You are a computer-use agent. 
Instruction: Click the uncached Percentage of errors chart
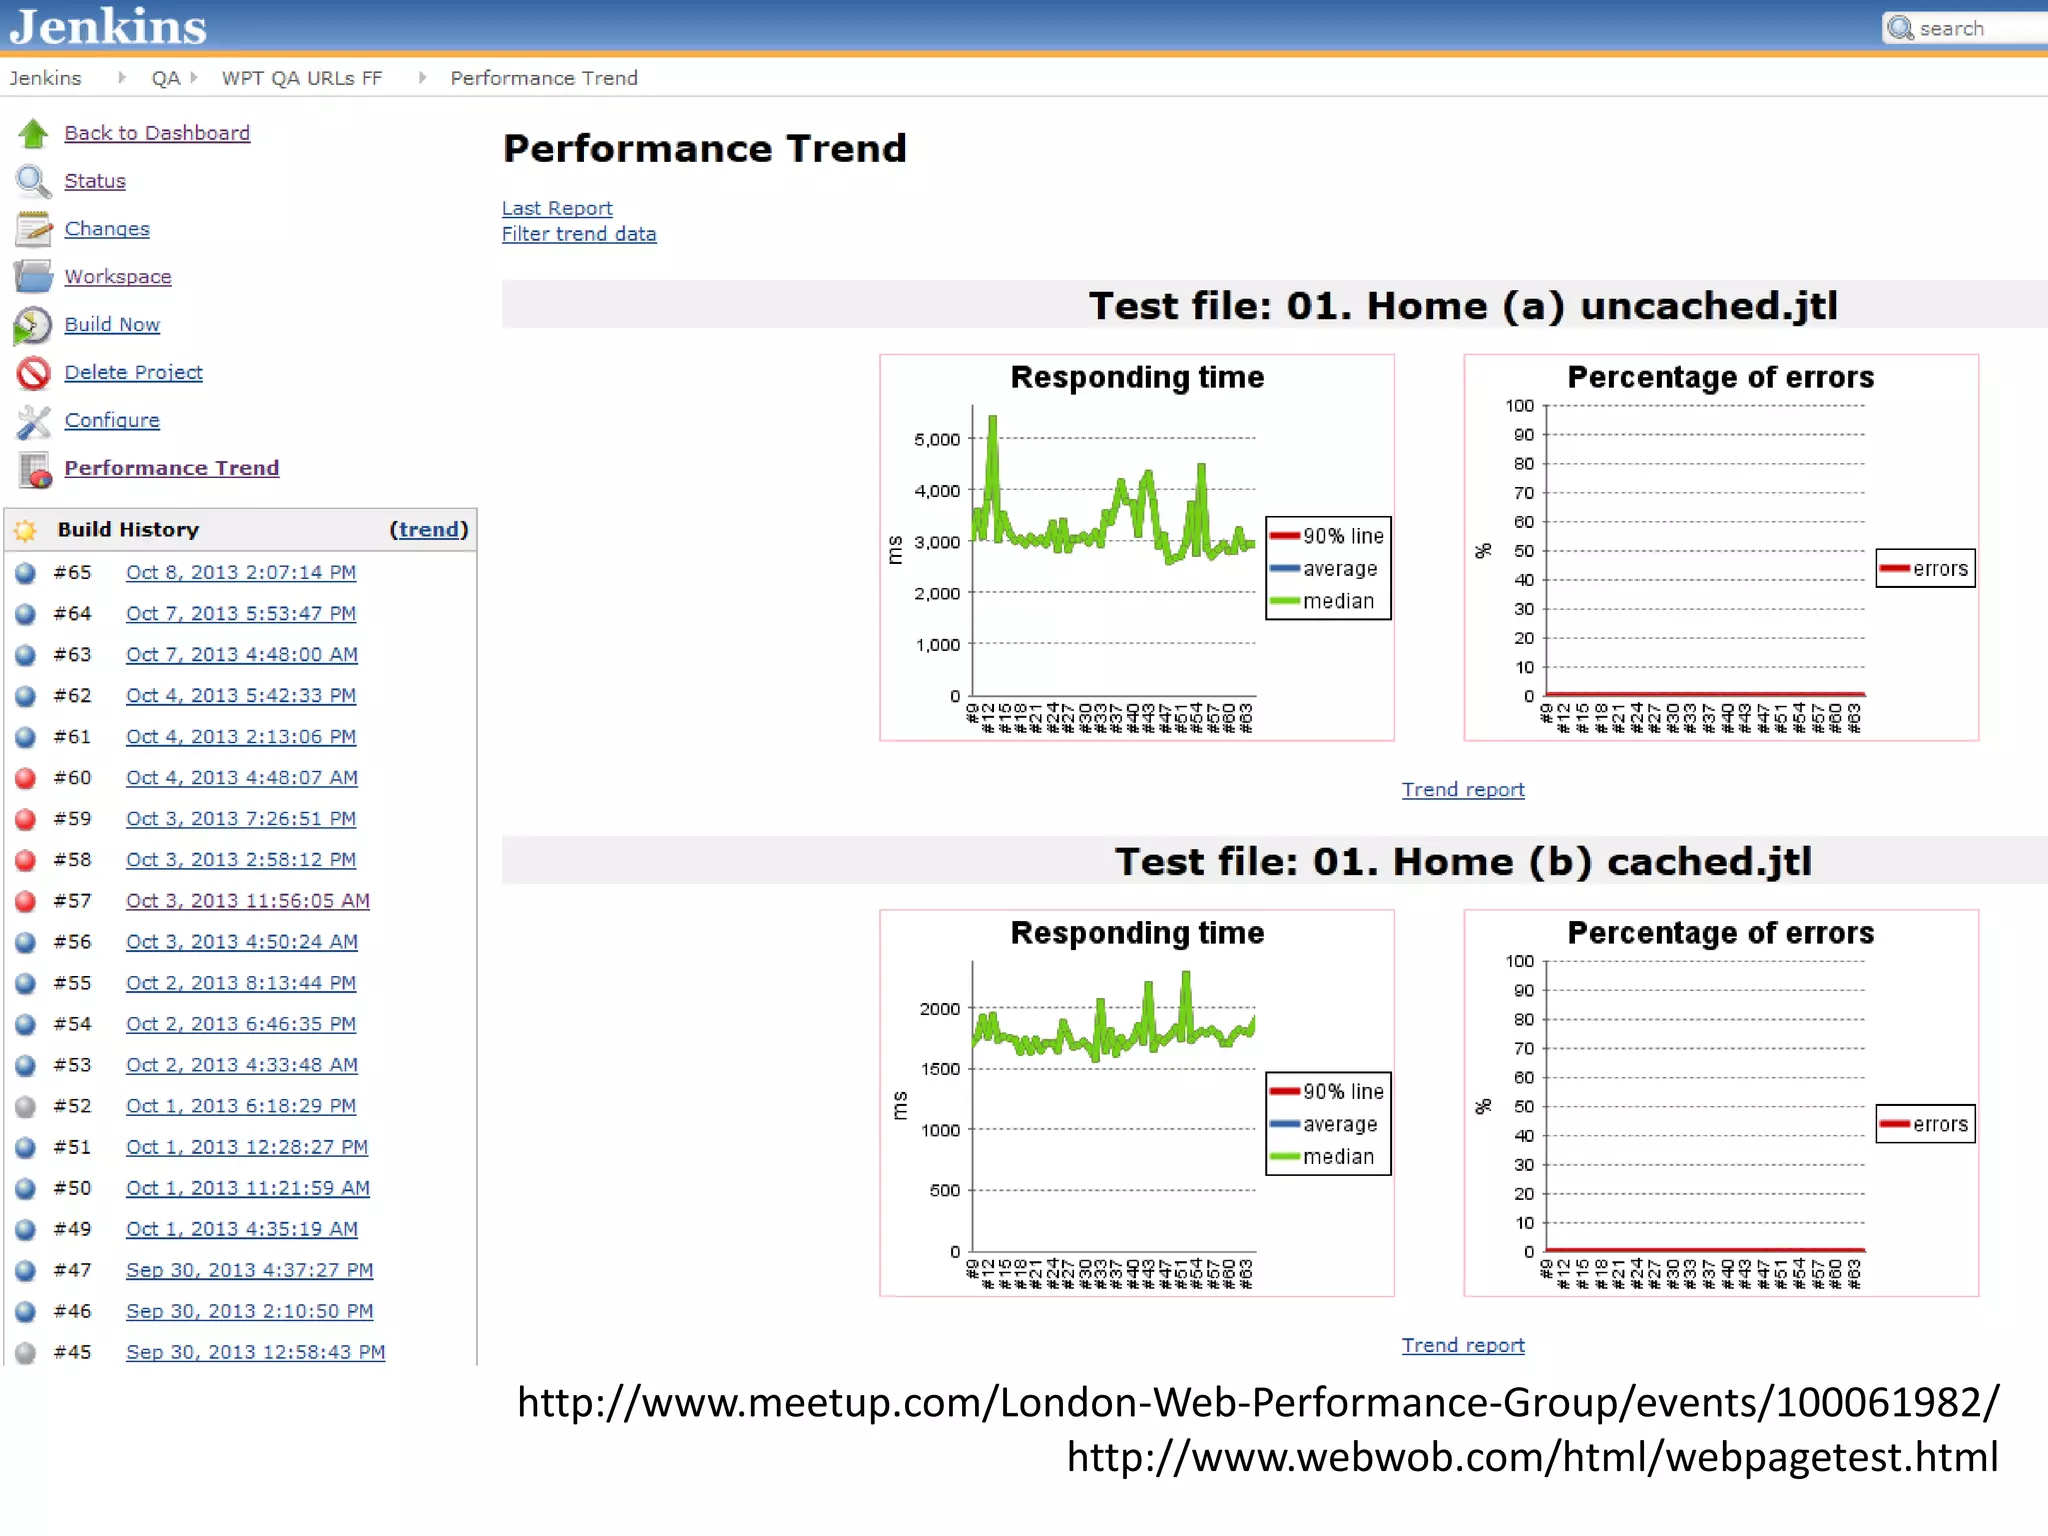[x=1721, y=548]
